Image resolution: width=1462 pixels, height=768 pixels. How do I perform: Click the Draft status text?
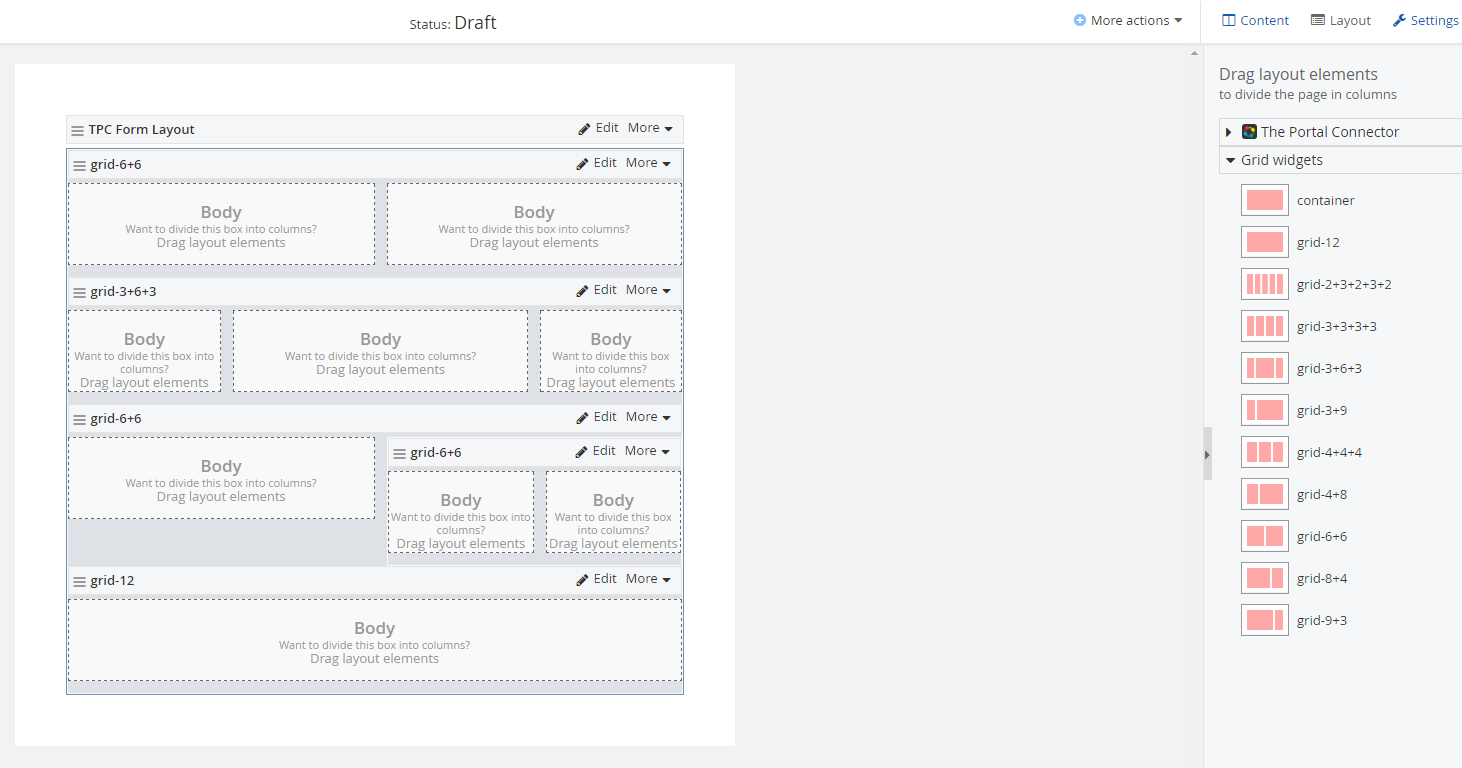(475, 22)
